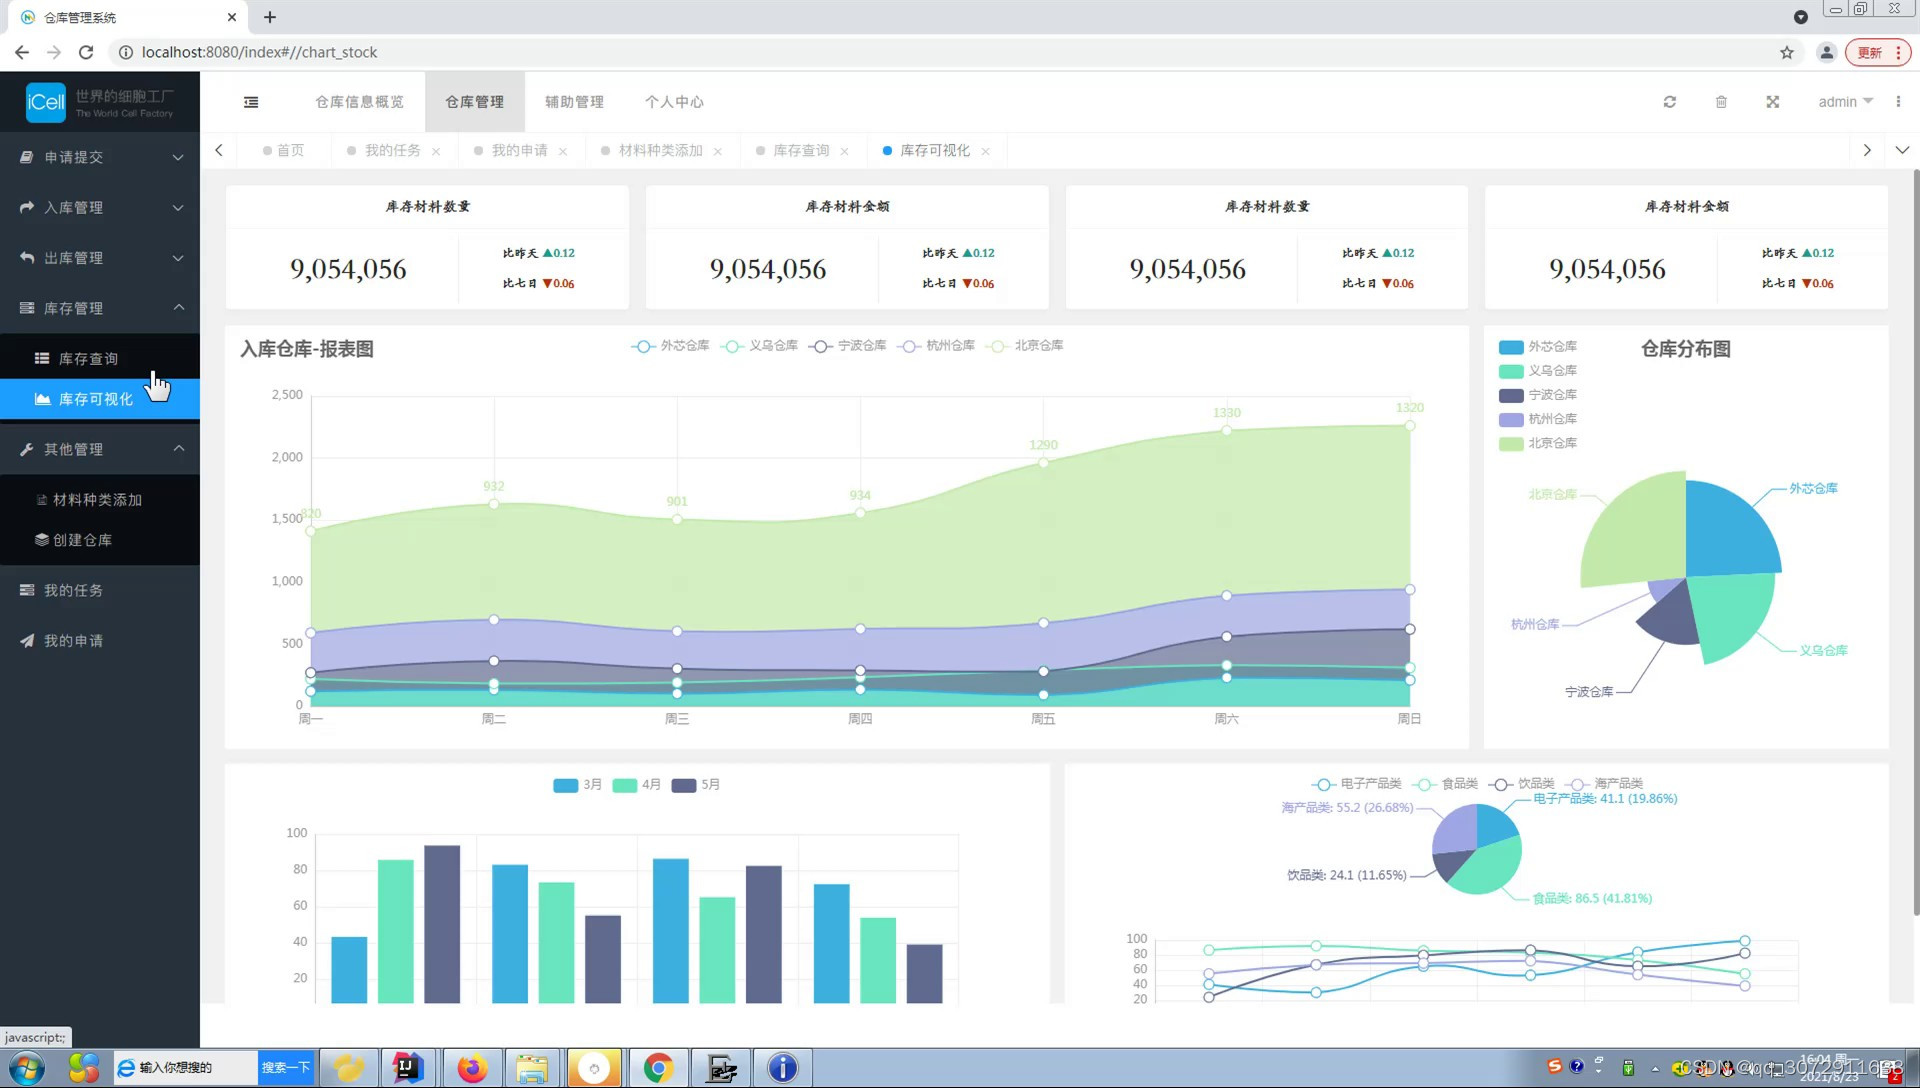Click the 义乌仓库 pie chart slice
Screen dimensions: 1920x1088
pos(1730,612)
